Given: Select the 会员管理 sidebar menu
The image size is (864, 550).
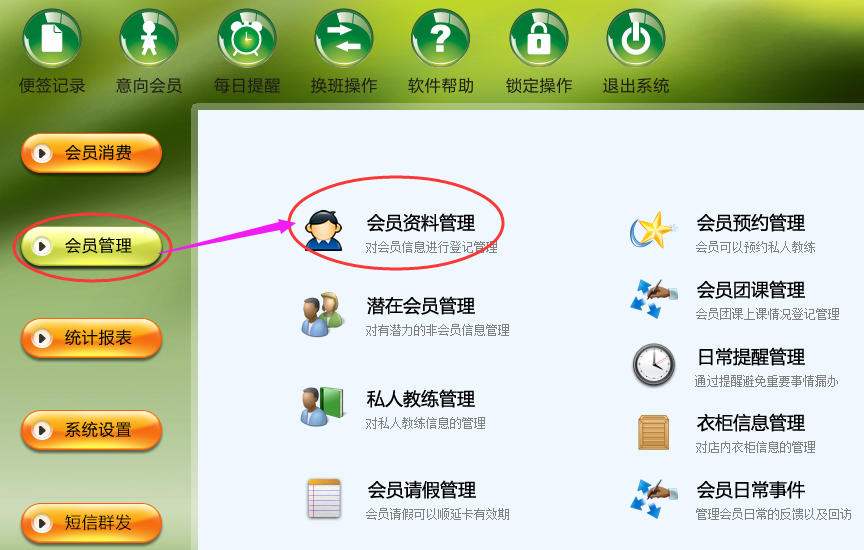Looking at the screenshot, I should click(x=91, y=246).
